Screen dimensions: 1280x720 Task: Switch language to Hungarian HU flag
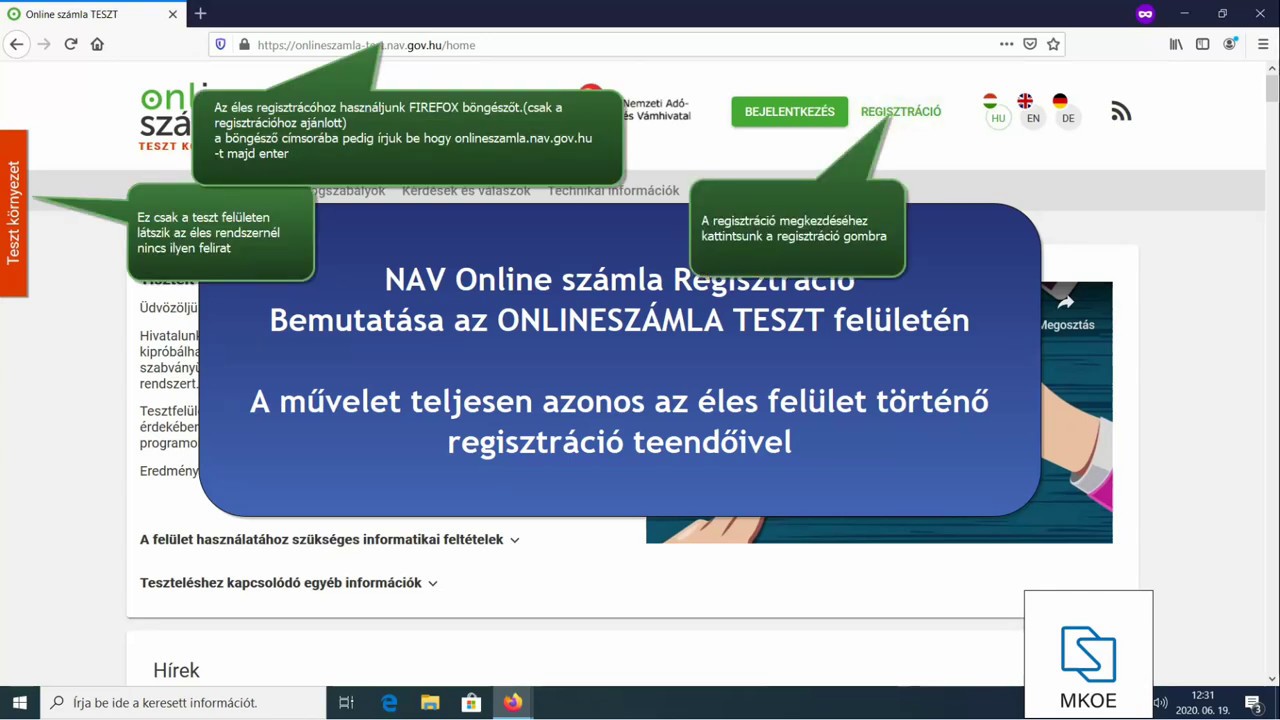tap(997, 110)
